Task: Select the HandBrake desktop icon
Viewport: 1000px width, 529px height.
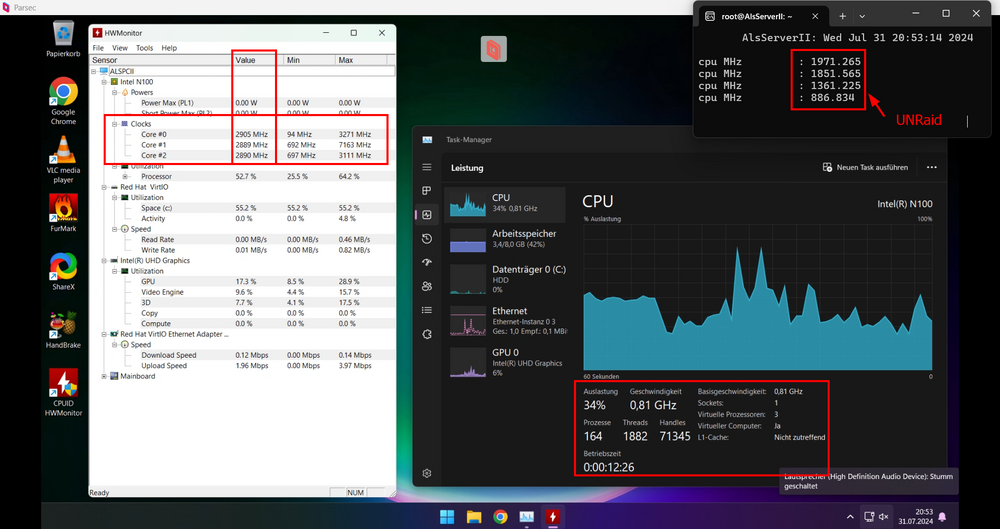Action: pos(63,330)
